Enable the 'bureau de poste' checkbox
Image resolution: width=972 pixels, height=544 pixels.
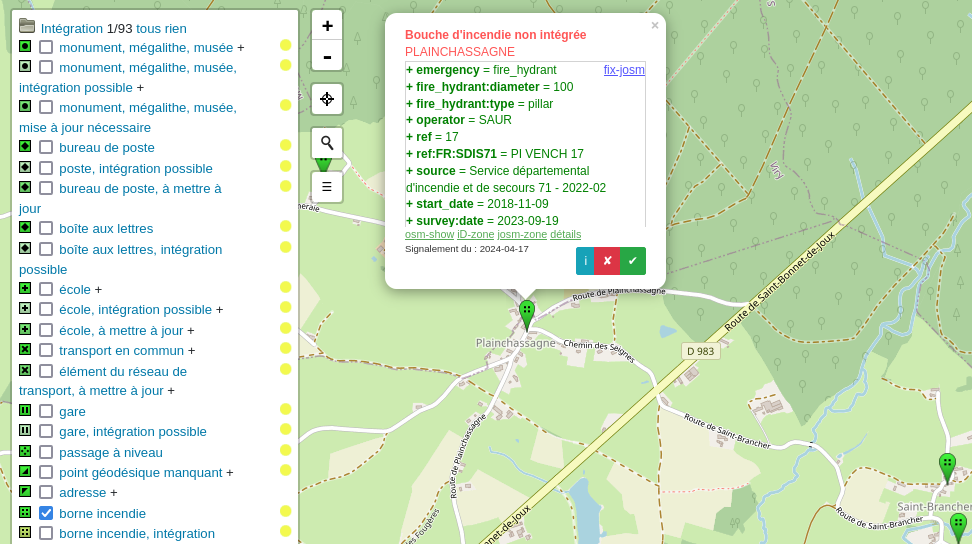(46, 147)
